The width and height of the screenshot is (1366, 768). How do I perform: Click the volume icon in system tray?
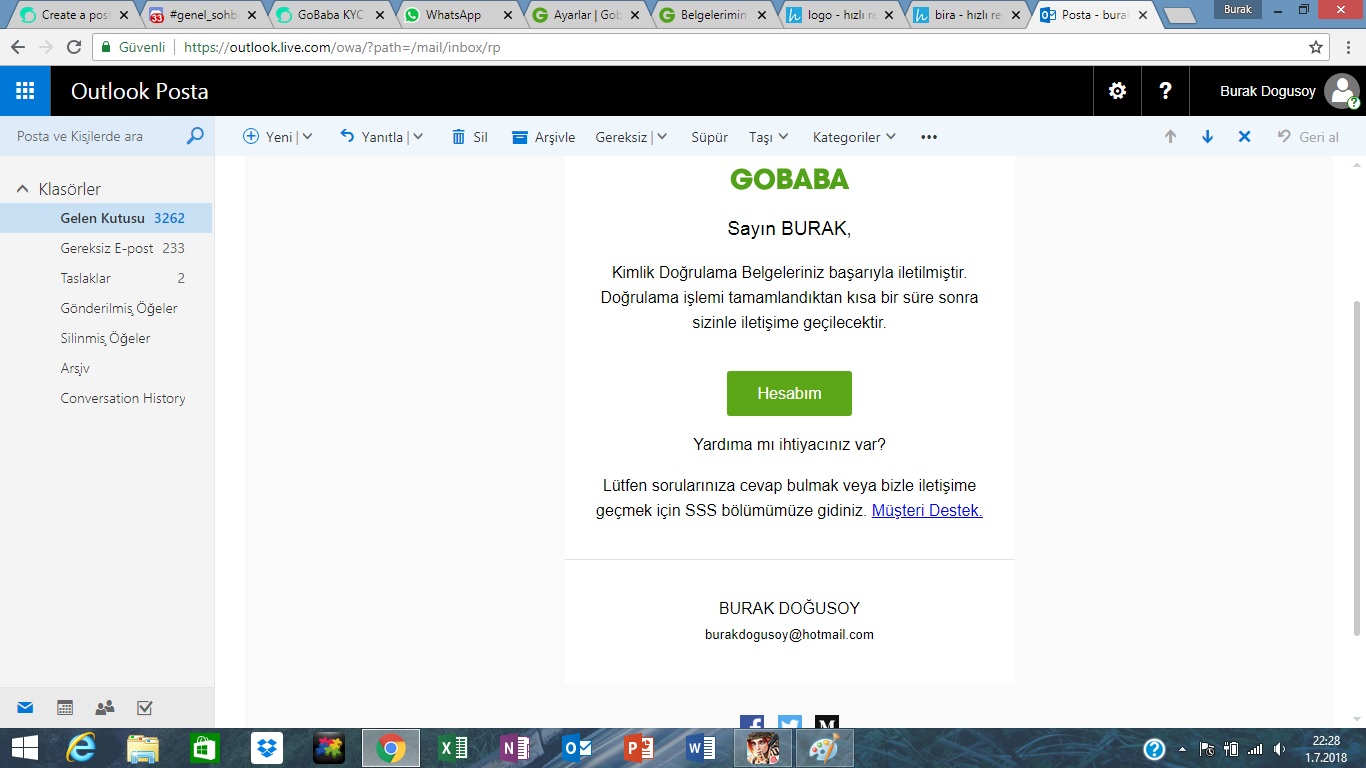[x=1280, y=748]
